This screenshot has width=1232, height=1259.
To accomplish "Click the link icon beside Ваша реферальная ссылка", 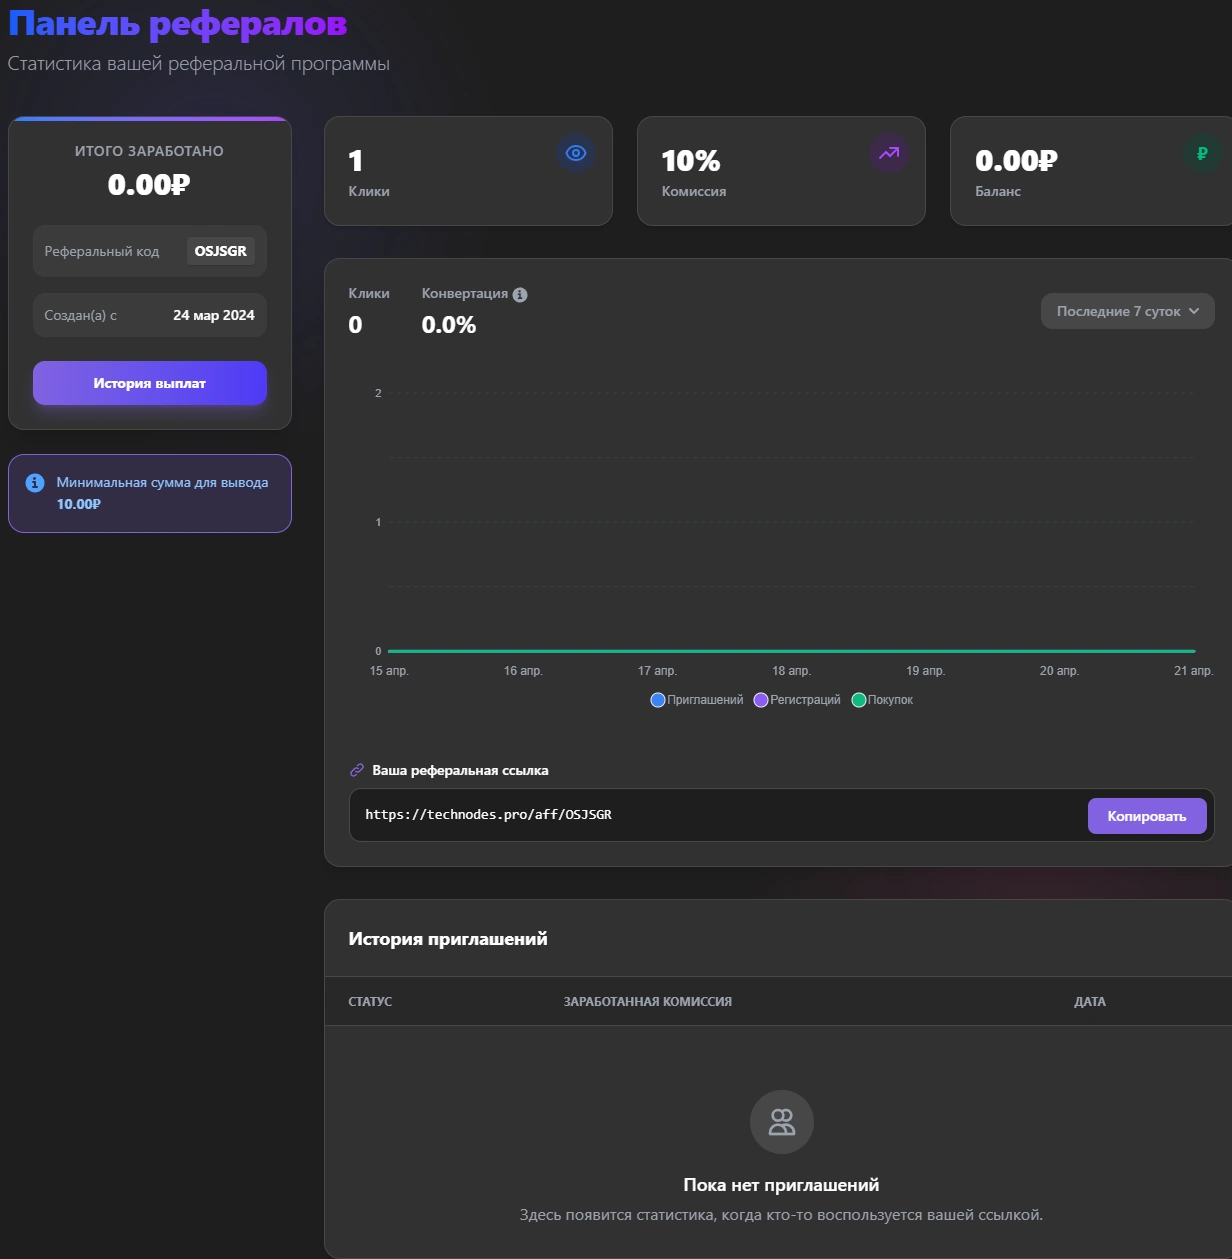I will pos(357,770).
